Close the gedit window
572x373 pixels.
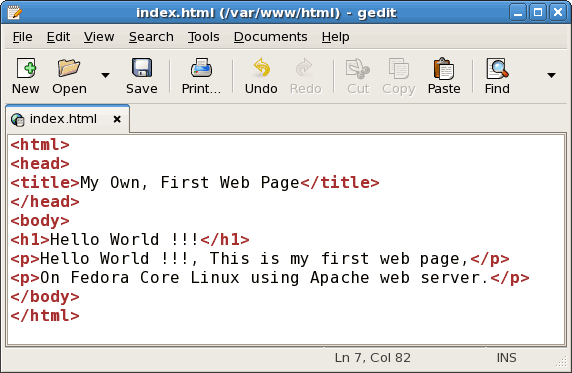click(x=558, y=13)
